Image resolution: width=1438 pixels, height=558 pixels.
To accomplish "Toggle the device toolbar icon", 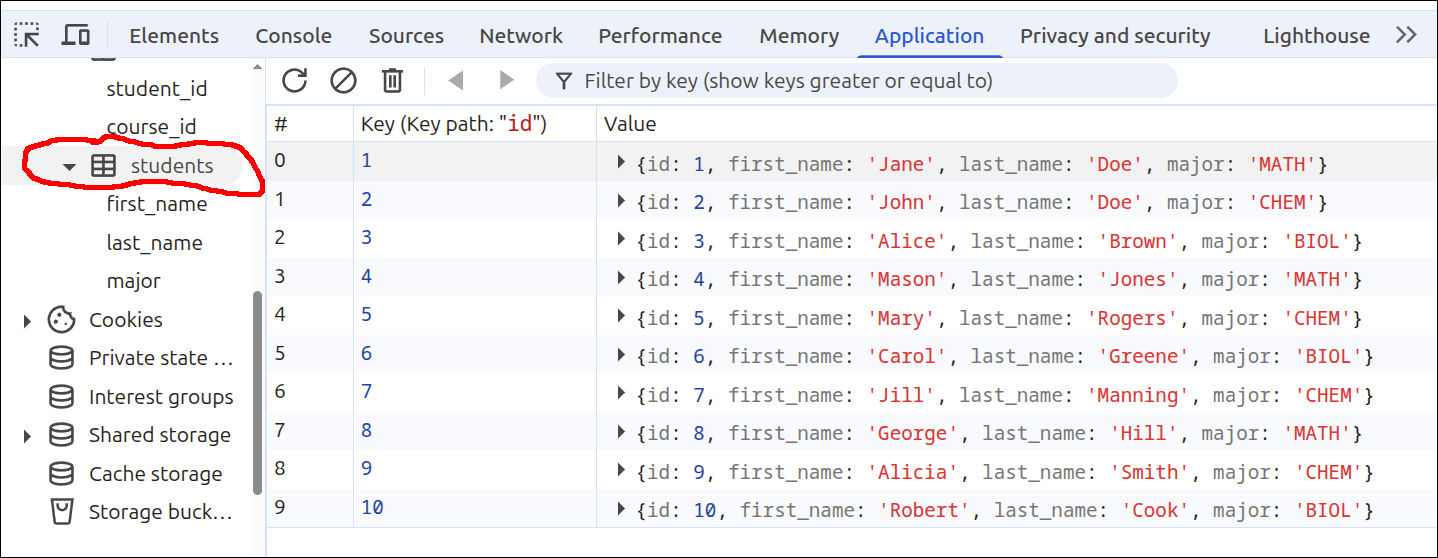I will 76,35.
